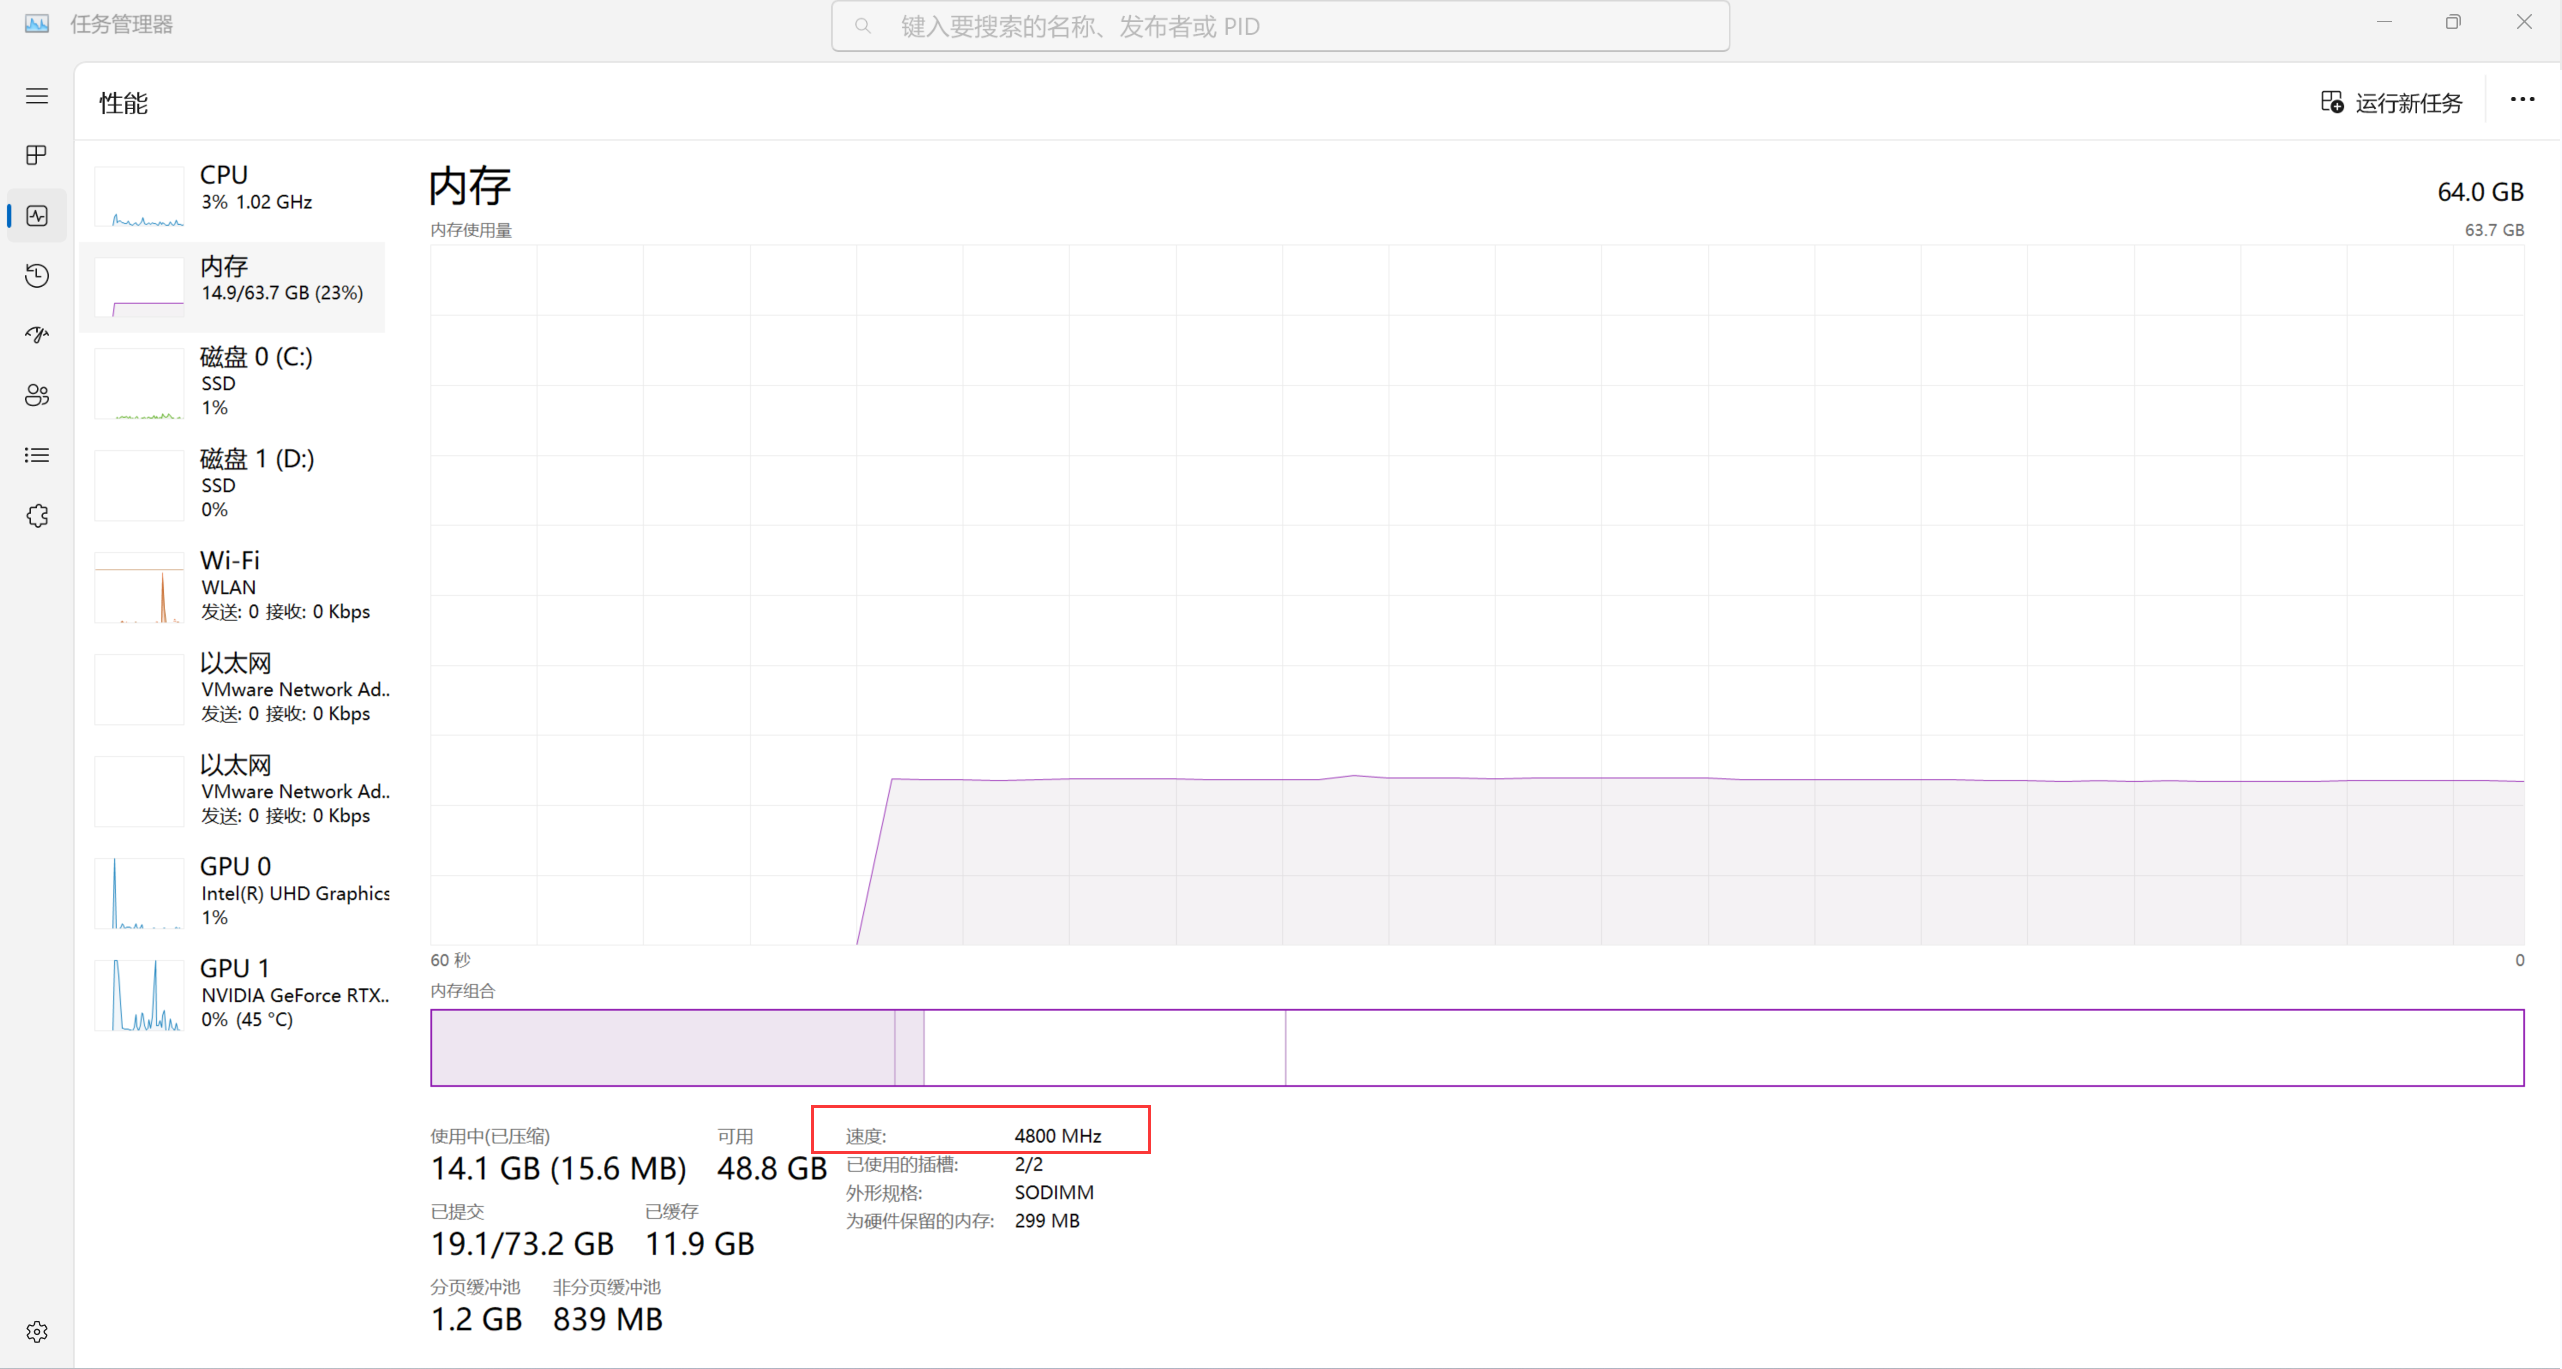Select GPU 0 Intel UHD Graphics entry
Viewport: 2562px width, 1369px height.
coord(232,892)
